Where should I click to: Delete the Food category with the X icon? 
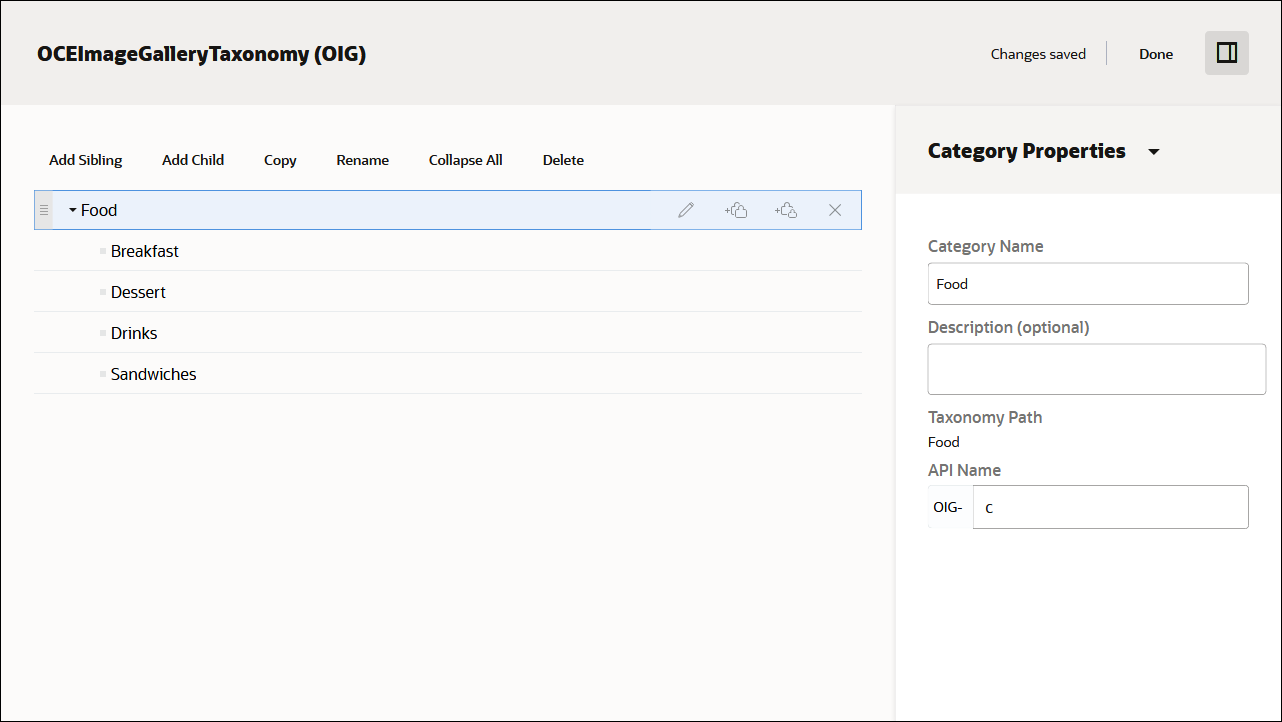pos(835,210)
